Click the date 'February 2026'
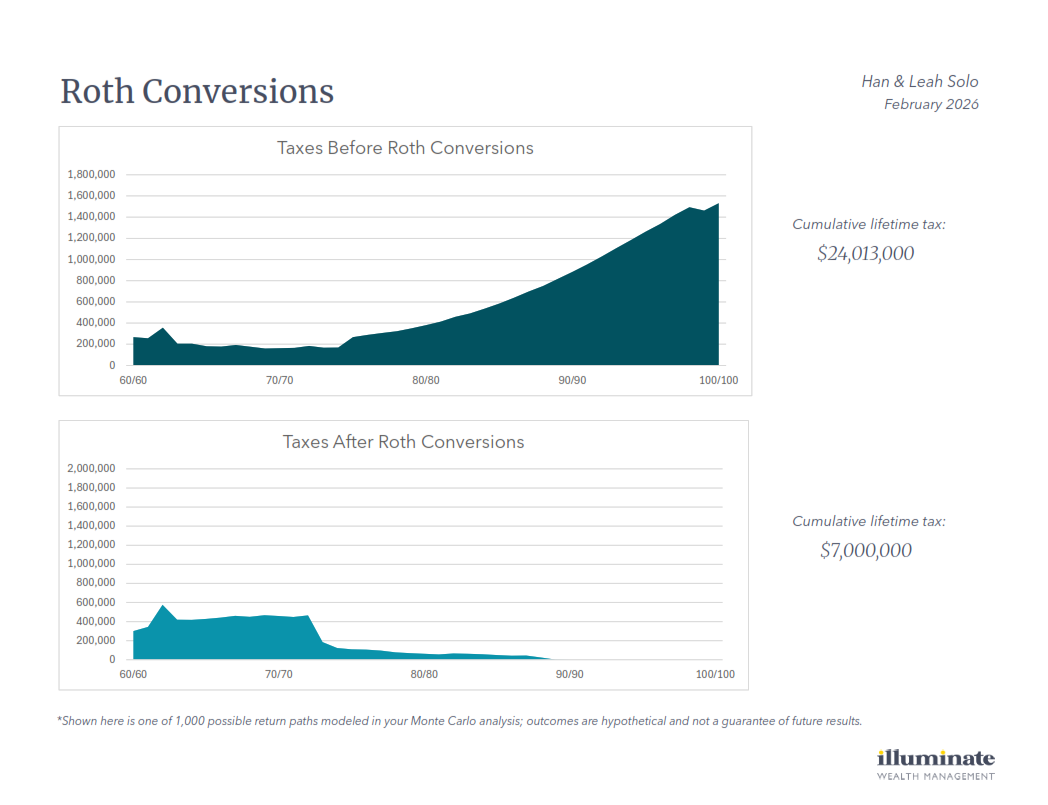The image size is (1048, 805). (931, 104)
